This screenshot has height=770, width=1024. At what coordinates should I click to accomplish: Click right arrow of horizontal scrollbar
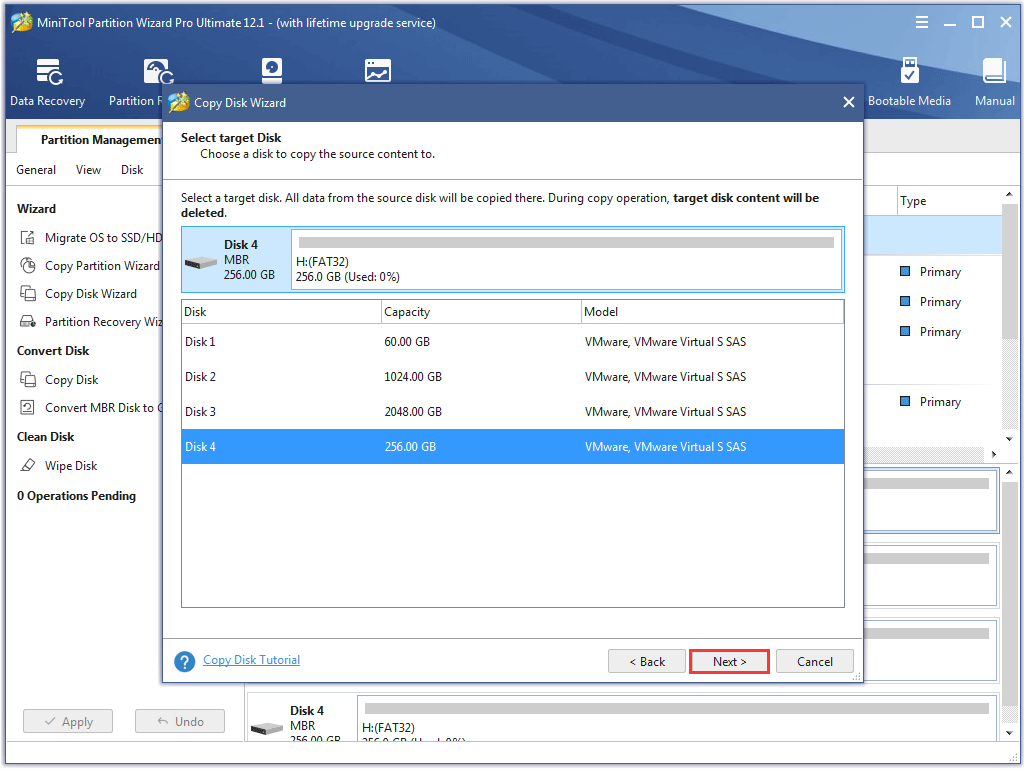(993, 454)
